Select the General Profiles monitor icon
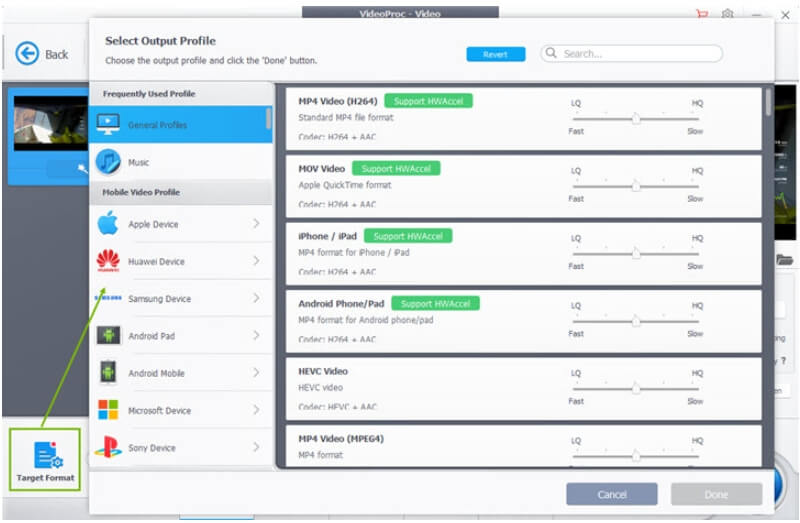800x523 pixels. tap(108, 124)
